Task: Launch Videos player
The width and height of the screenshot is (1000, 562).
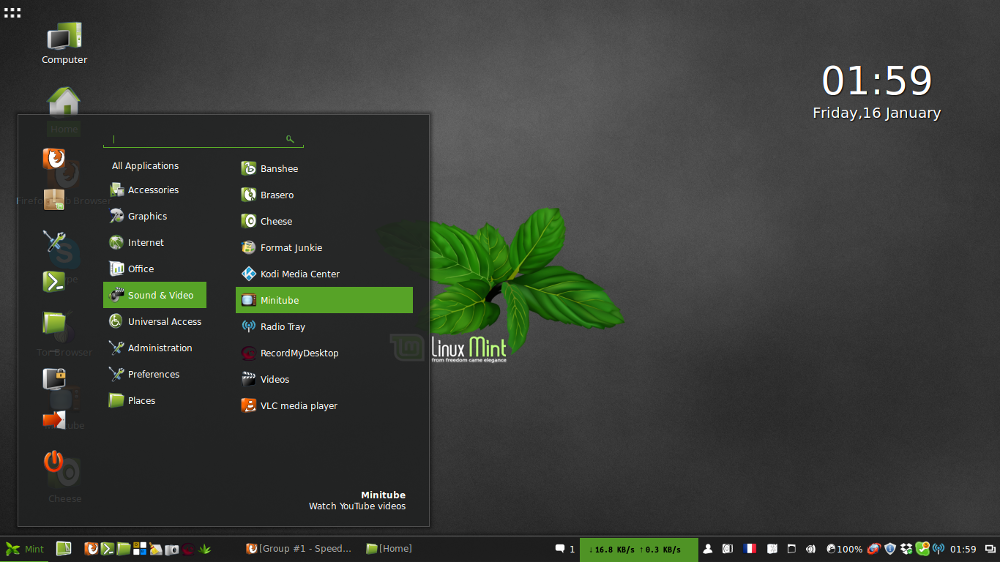Action: tap(324, 379)
